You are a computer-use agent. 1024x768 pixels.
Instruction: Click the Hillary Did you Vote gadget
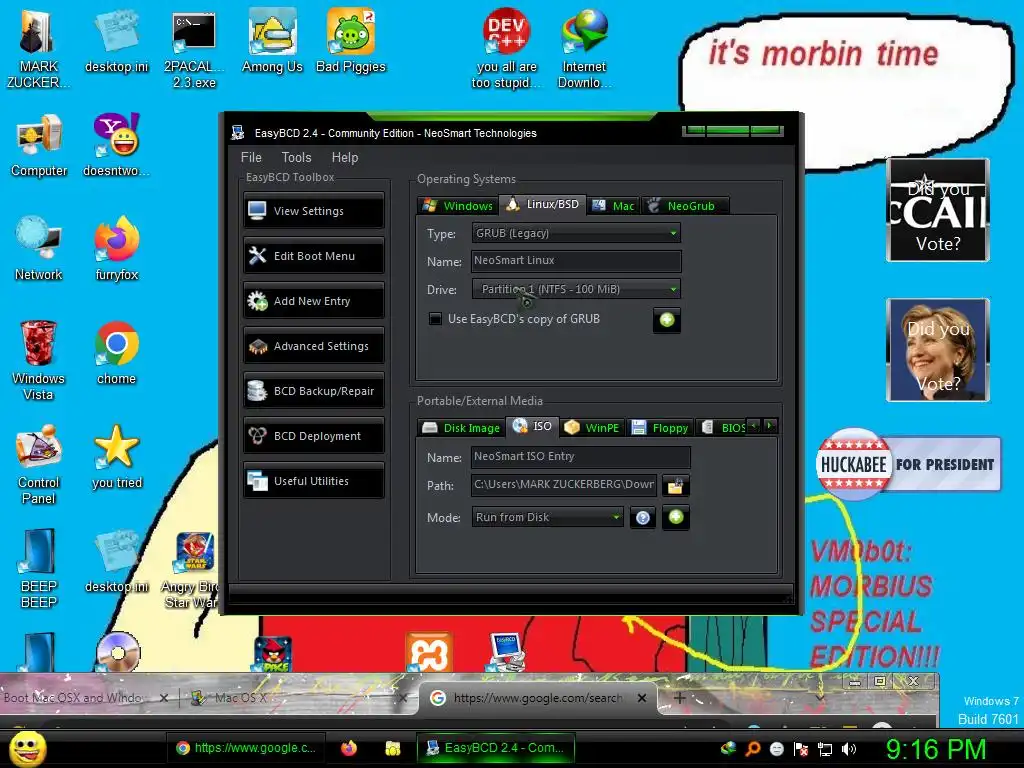[938, 350]
